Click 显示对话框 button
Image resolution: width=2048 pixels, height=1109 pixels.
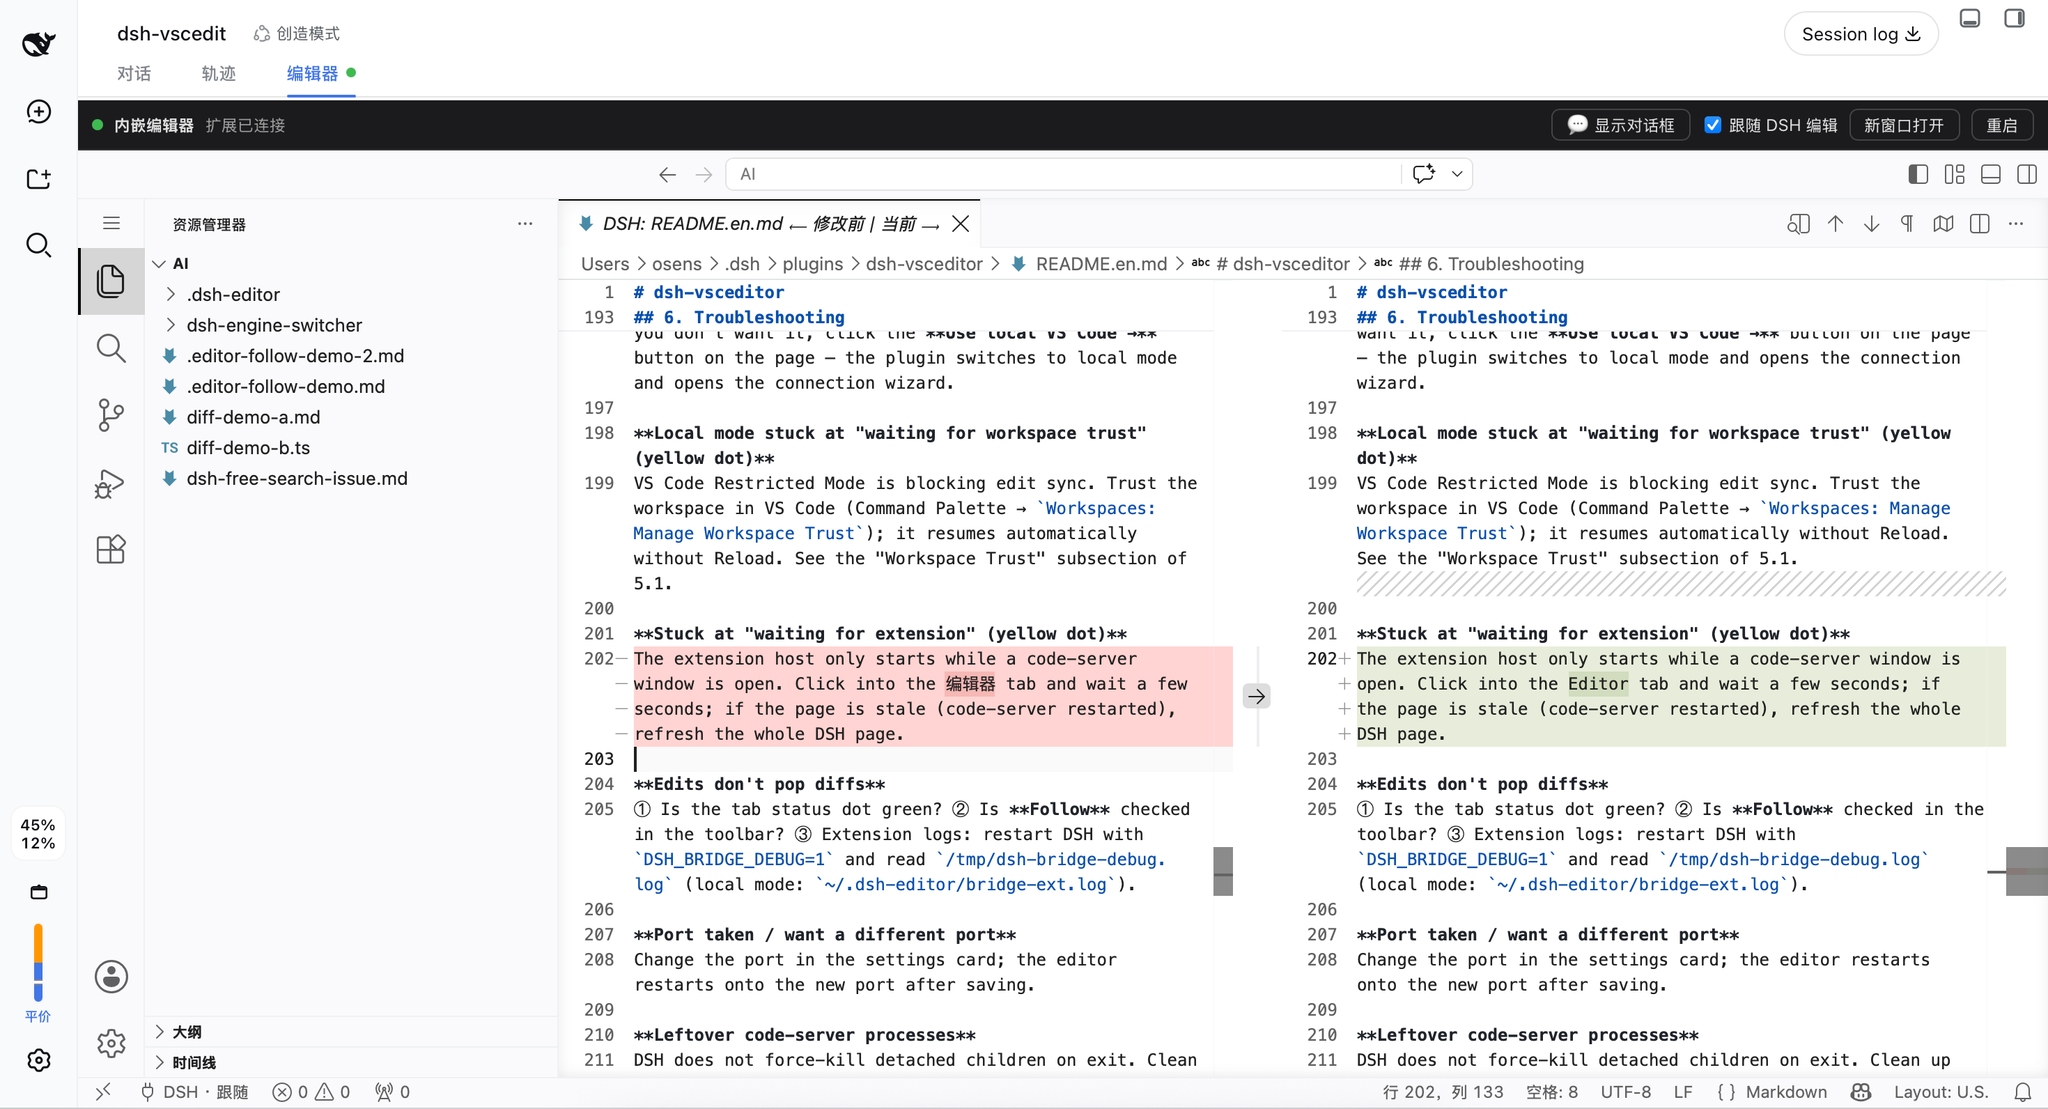(1620, 125)
